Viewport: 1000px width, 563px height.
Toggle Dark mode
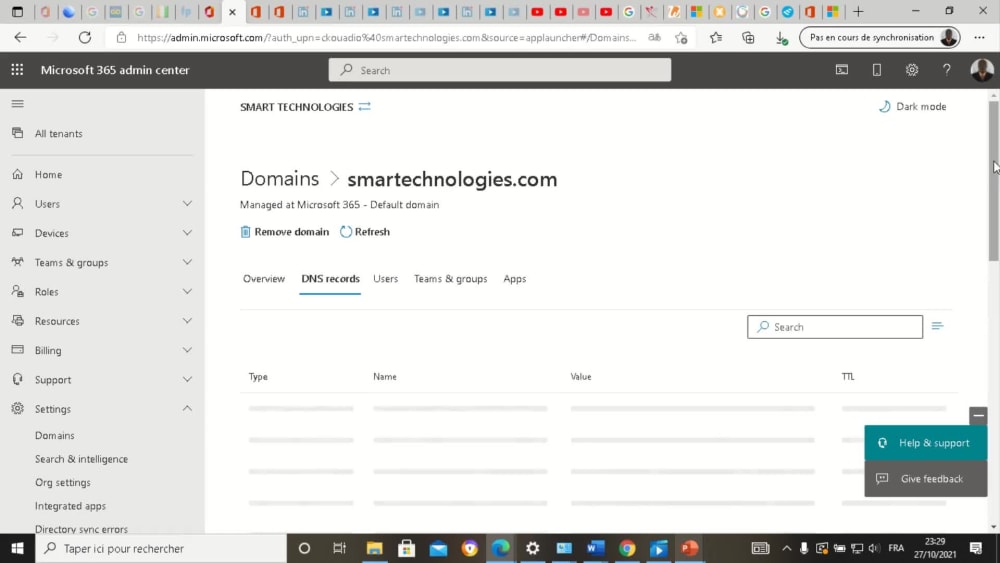point(912,106)
